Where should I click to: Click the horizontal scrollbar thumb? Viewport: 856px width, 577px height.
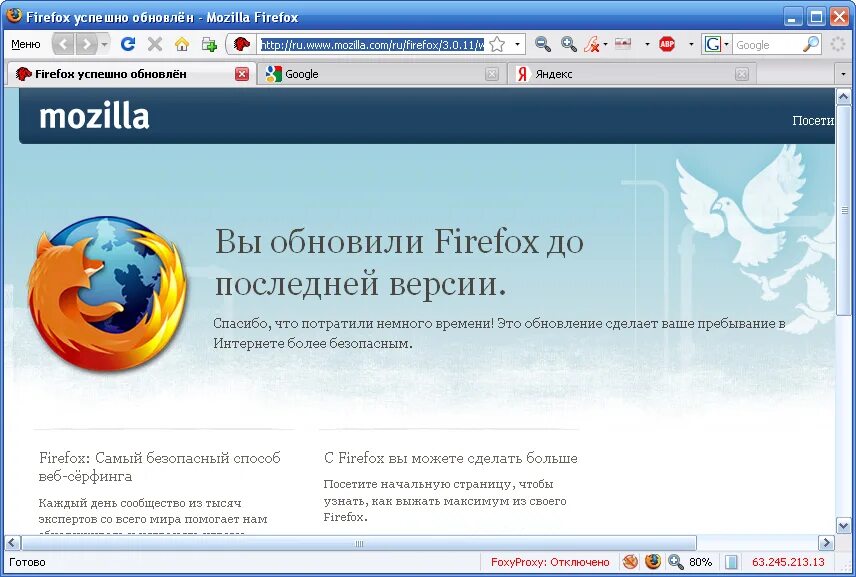[x=359, y=543]
